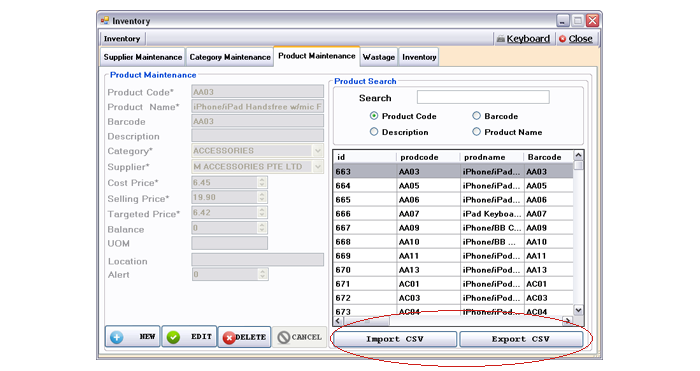Click the product grid scroll down arrow
Viewport: 700px width, 371px height.
[x=578, y=310]
